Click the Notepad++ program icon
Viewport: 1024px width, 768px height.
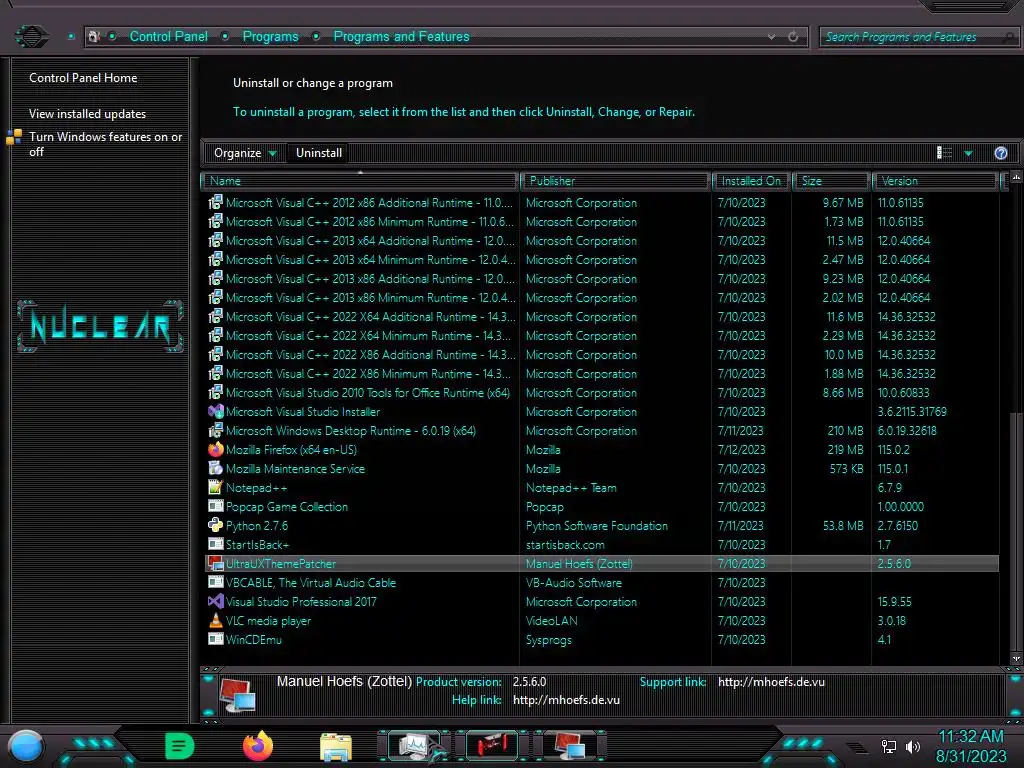(216, 487)
